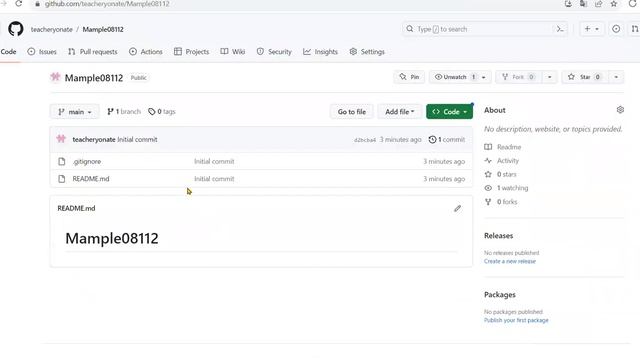
Task: Edit README.md with the pencil icon
Action: coord(458,209)
